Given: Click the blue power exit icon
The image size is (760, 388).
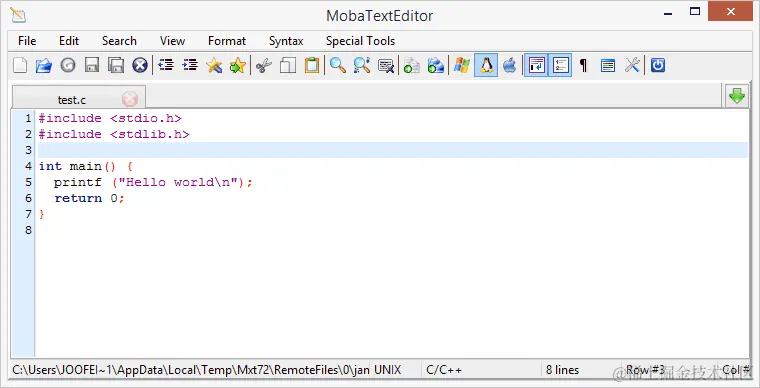Looking at the screenshot, I should click(658, 65).
